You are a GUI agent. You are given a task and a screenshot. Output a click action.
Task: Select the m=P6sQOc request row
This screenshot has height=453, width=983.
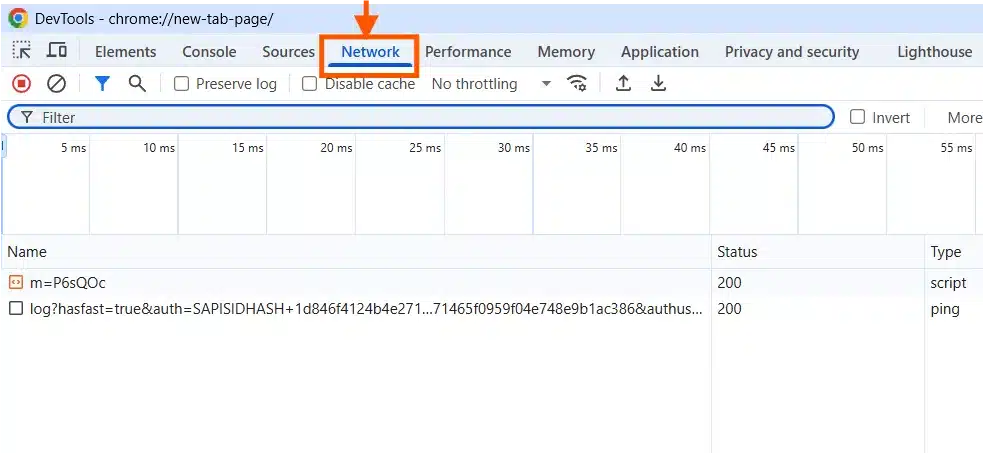tap(492, 283)
